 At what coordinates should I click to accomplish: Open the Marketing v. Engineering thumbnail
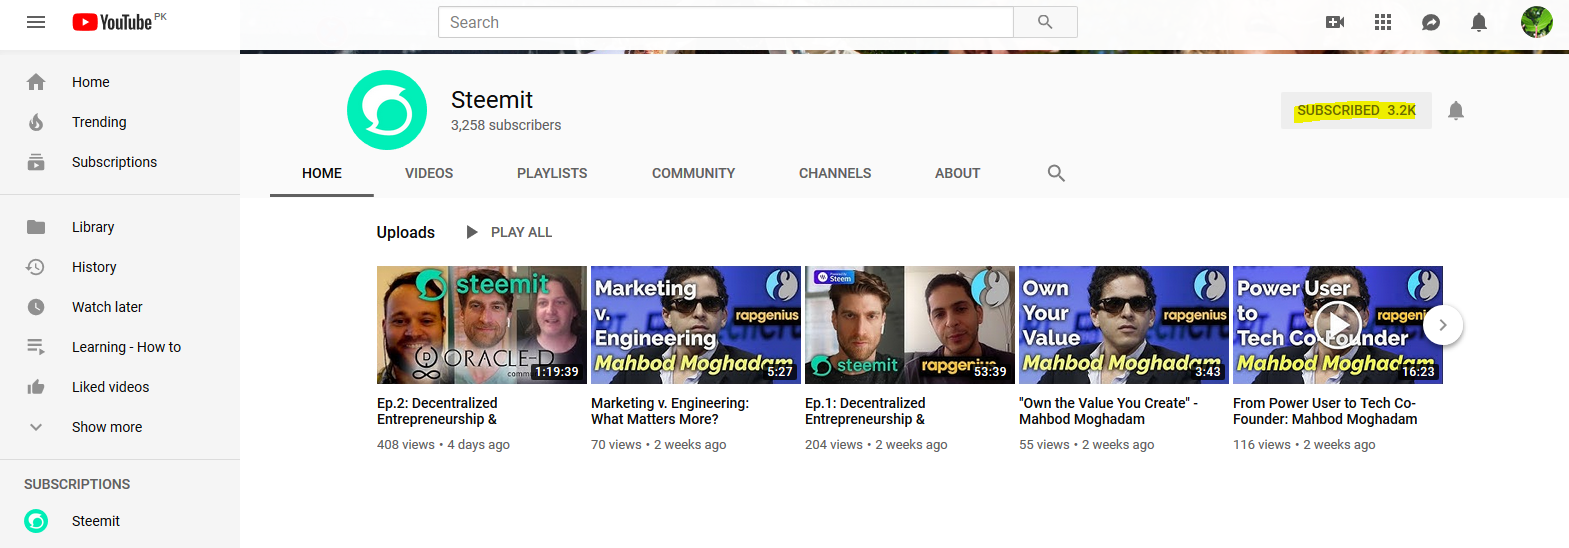pos(696,325)
